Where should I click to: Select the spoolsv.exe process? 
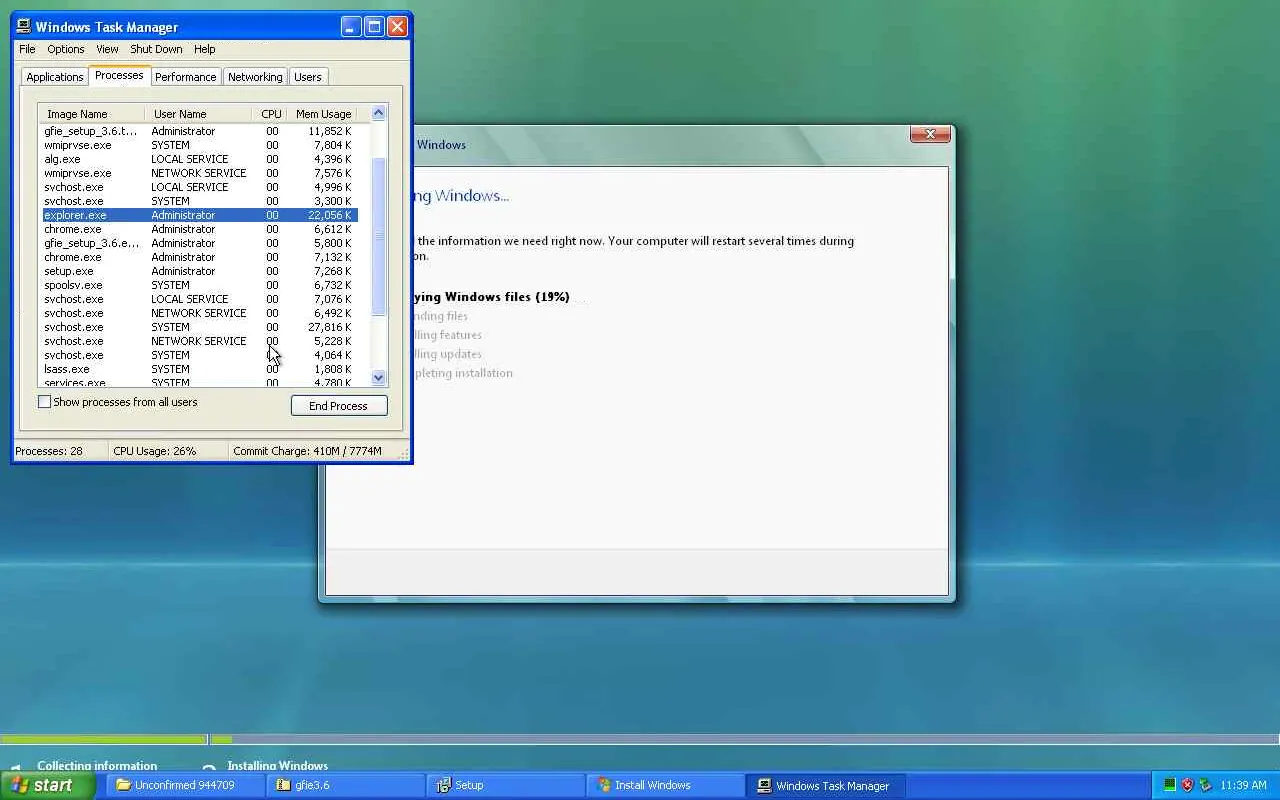tap(198, 285)
